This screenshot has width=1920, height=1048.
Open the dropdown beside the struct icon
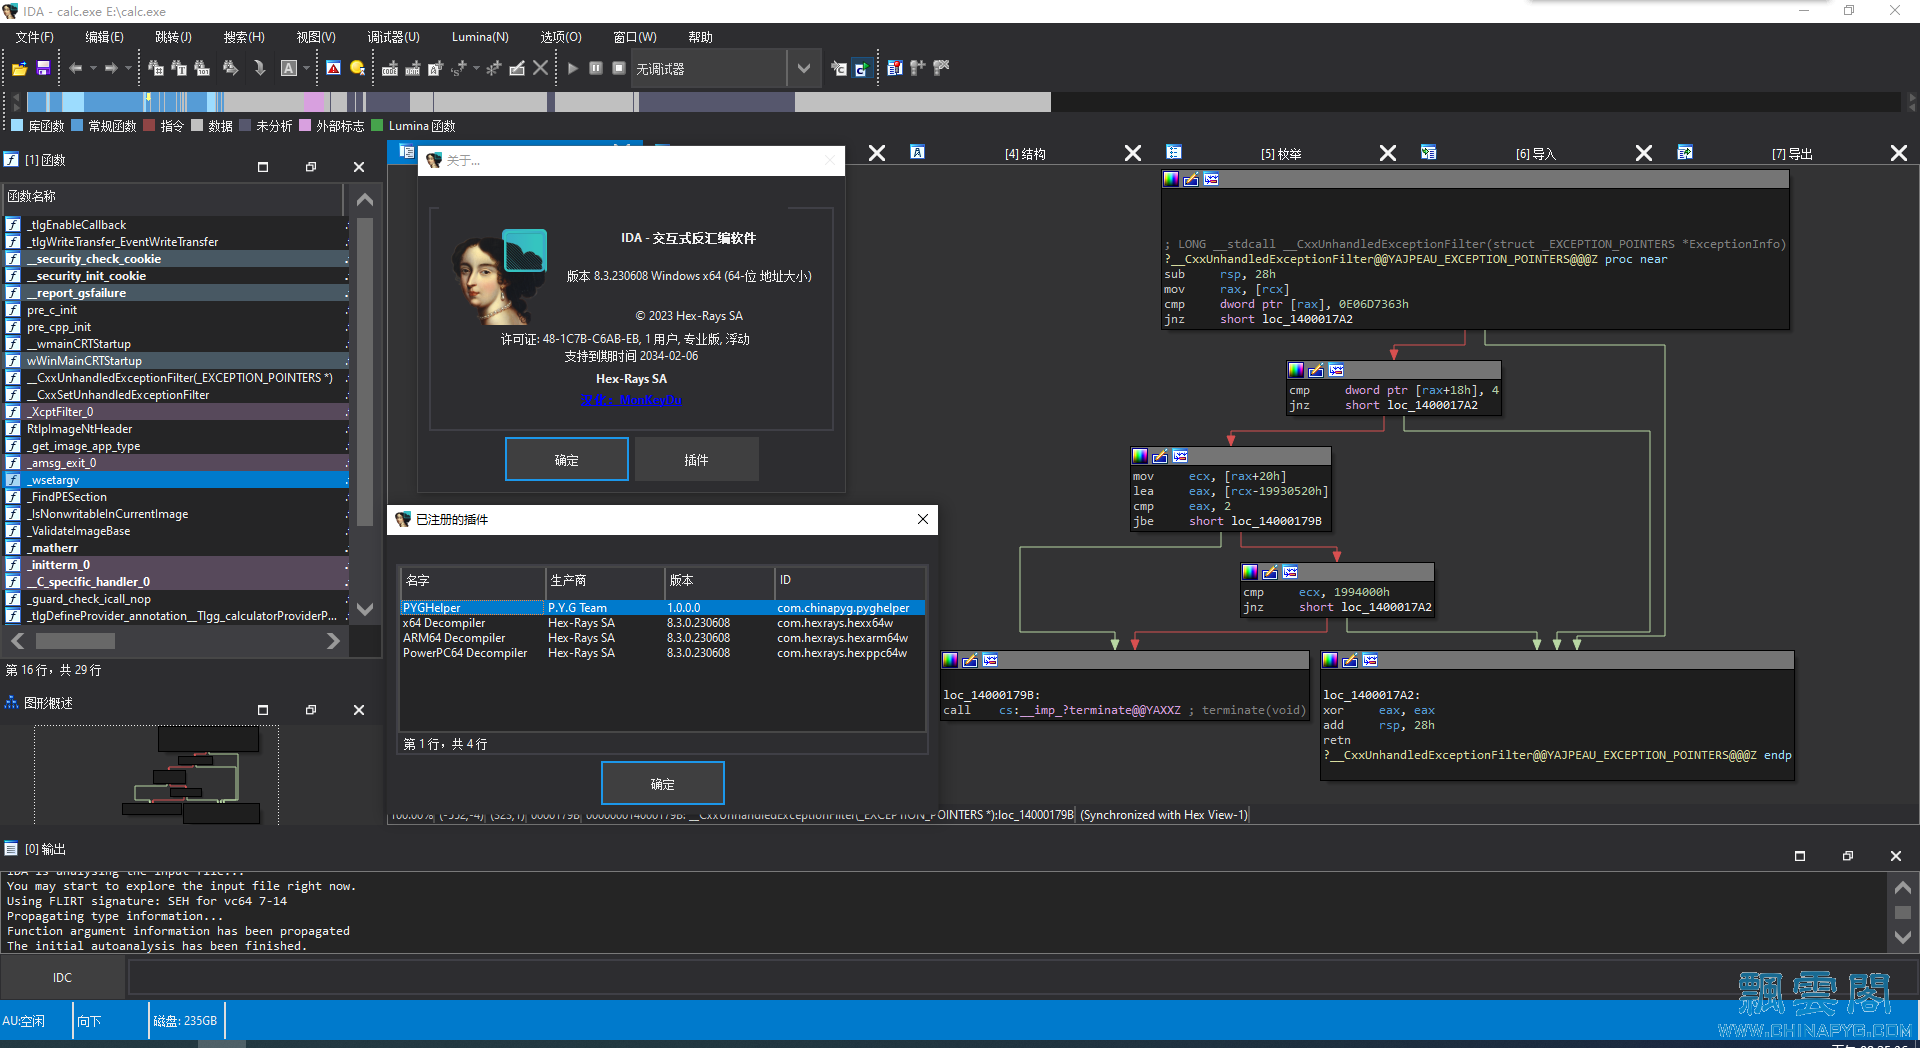tap(476, 68)
